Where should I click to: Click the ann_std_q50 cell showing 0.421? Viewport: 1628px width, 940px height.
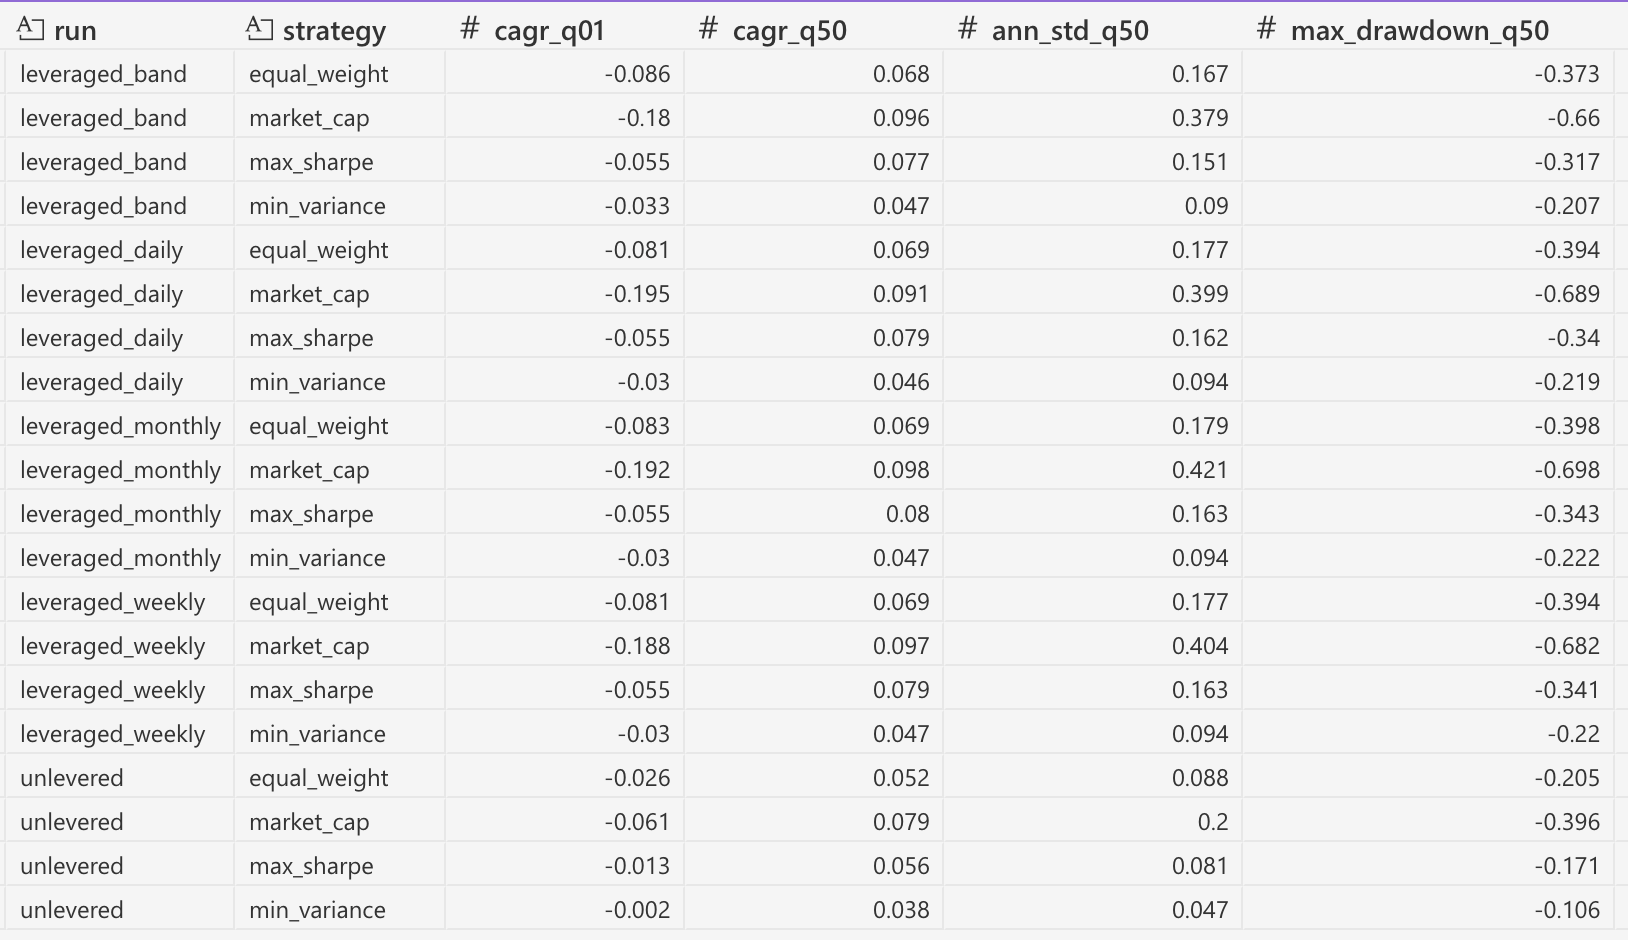click(1092, 470)
